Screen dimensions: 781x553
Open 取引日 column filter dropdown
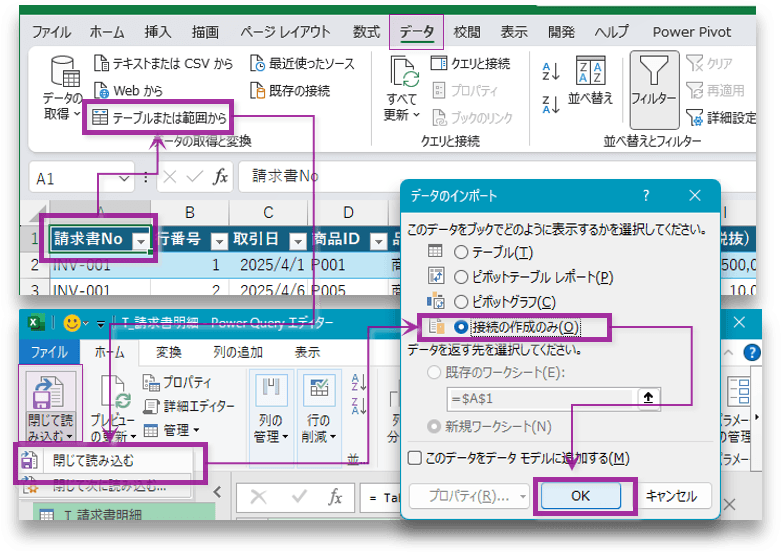[298, 241]
